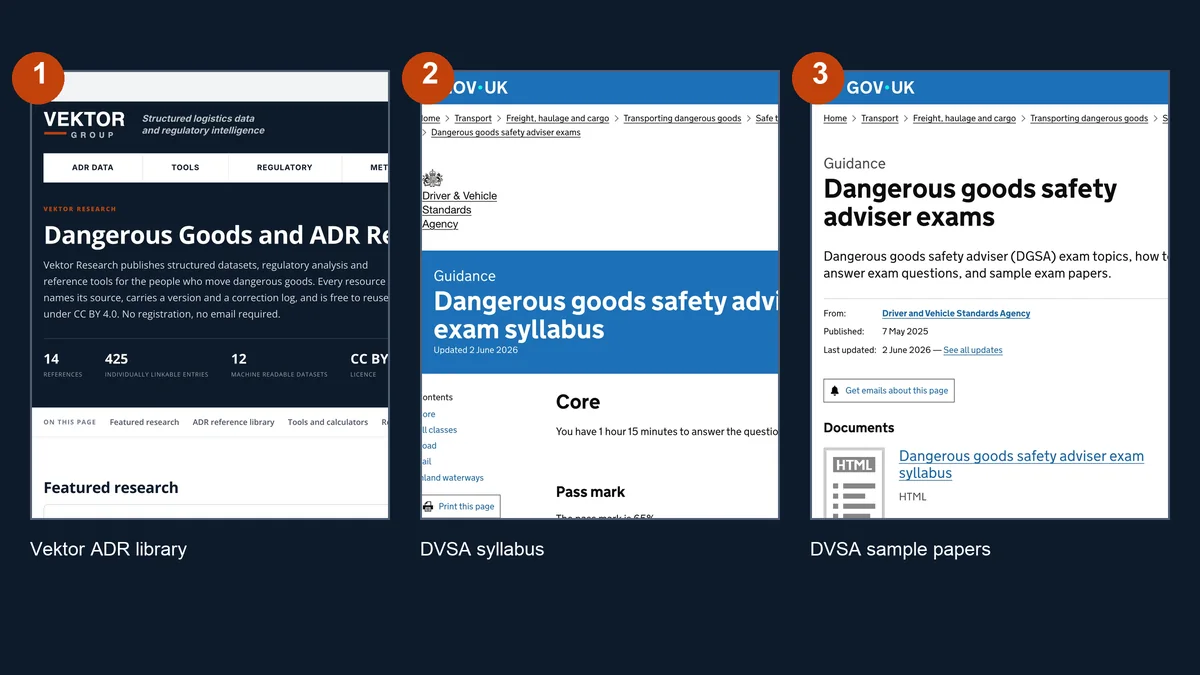
Task: Open the HTML document thumbnail icon
Action: pyautogui.click(x=853, y=483)
